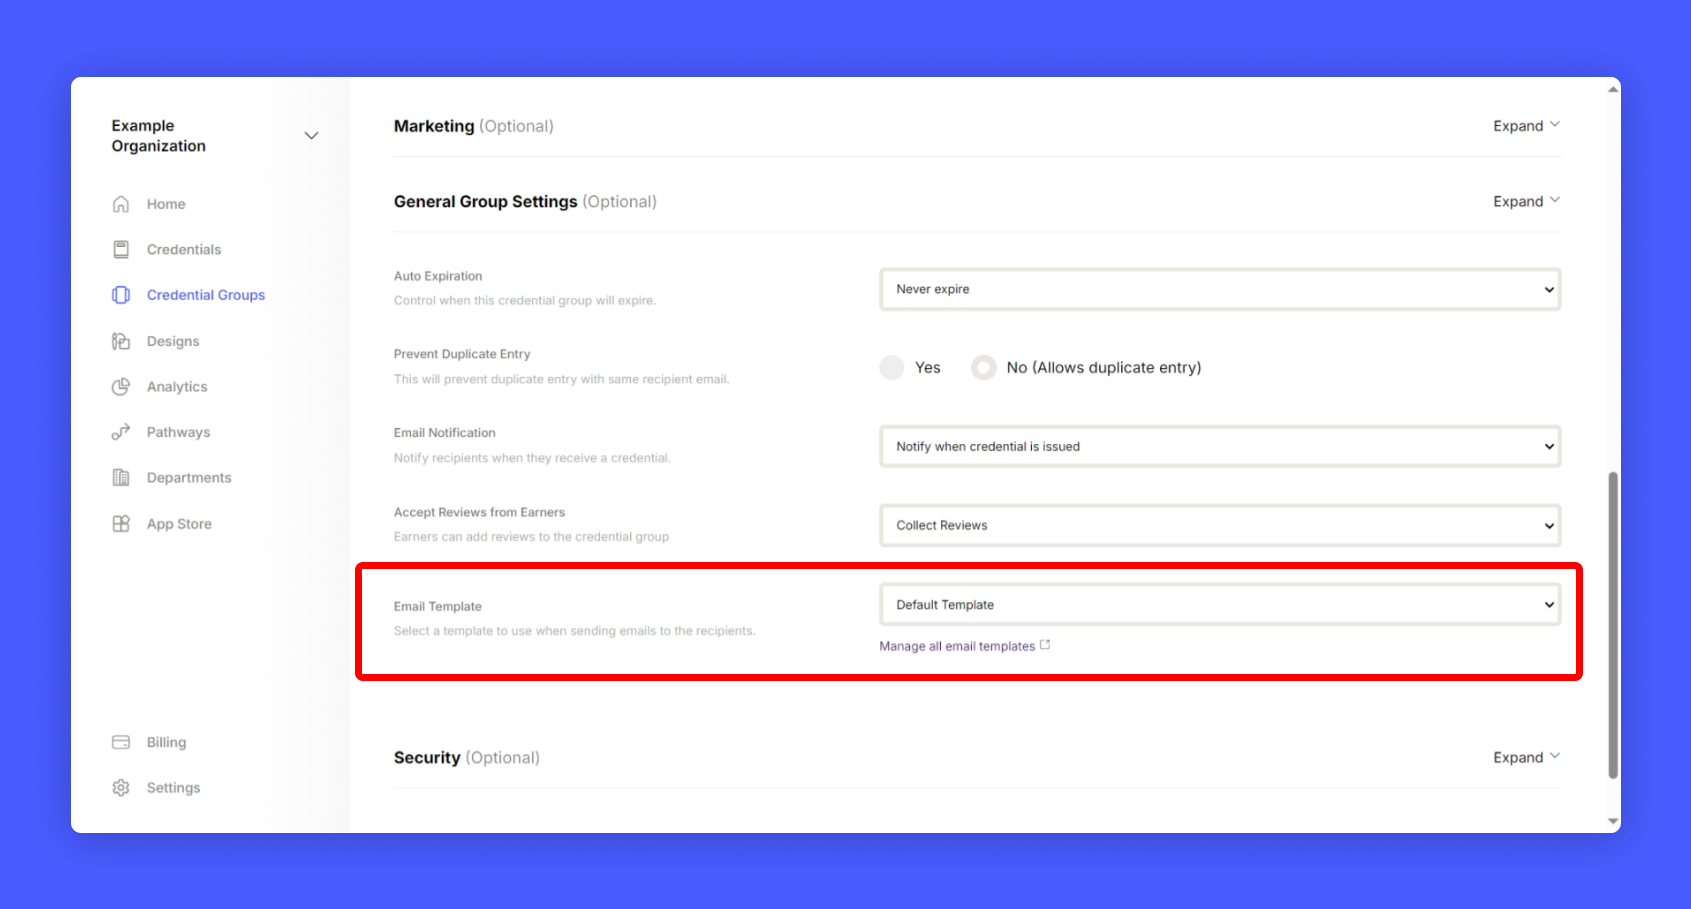Click the Home icon in sidebar
This screenshot has height=909, width=1691.
click(x=121, y=204)
